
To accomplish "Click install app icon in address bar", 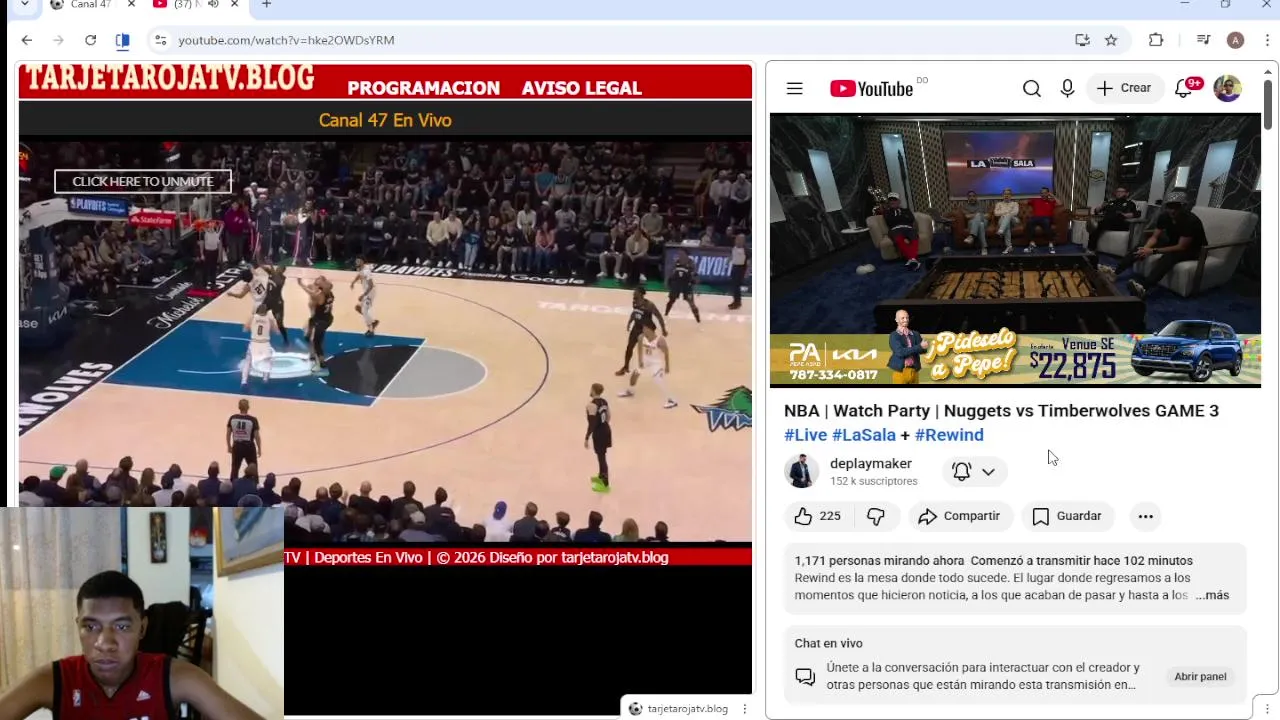I will pyautogui.click(x=1082, y=40).
